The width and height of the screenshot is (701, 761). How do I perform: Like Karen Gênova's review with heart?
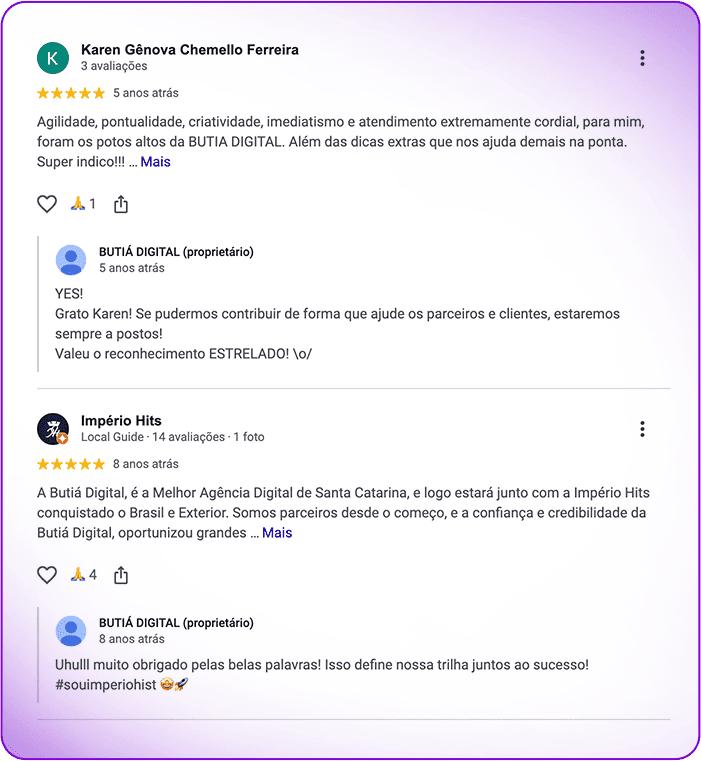pos(47,204)
